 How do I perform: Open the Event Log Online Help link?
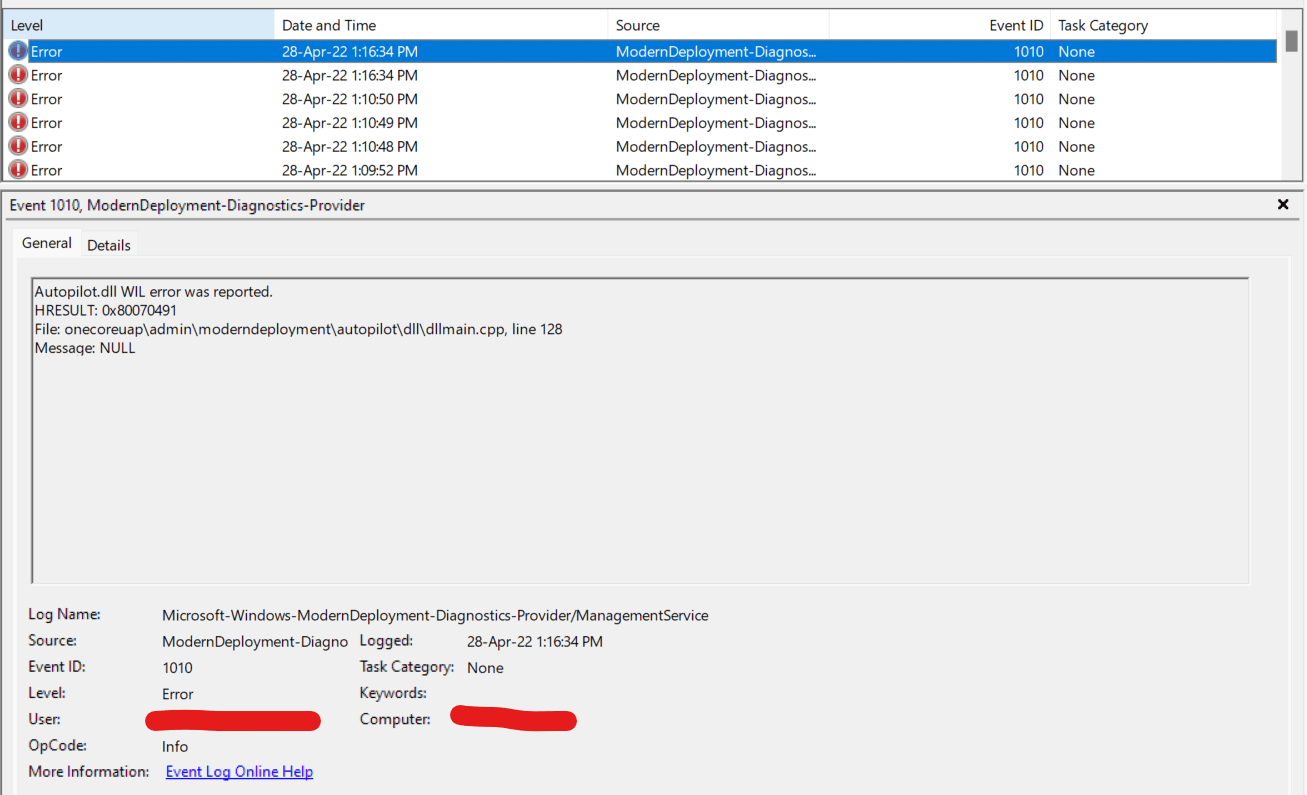pos(239,771)
